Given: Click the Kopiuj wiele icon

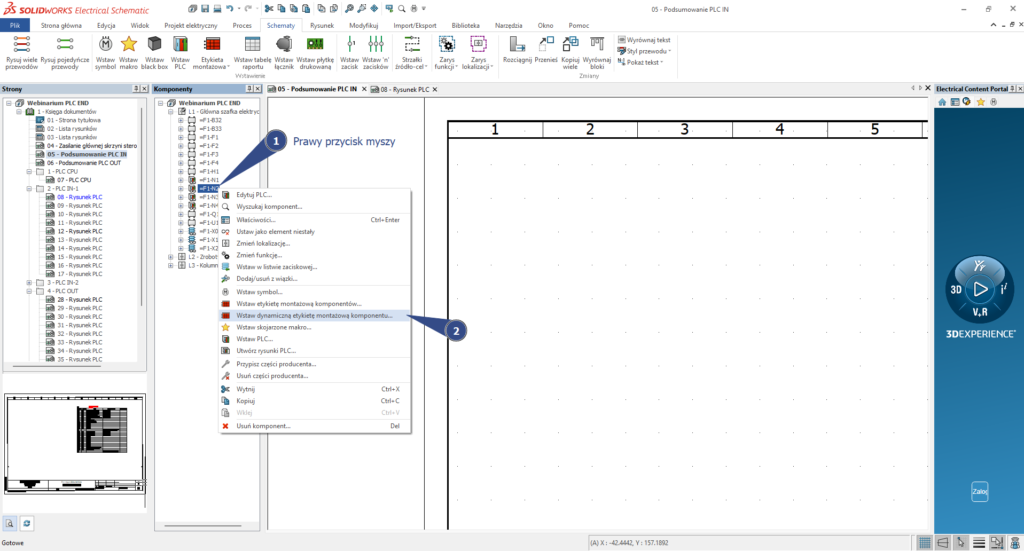Looking at the screenshot, I should point(570,47).
